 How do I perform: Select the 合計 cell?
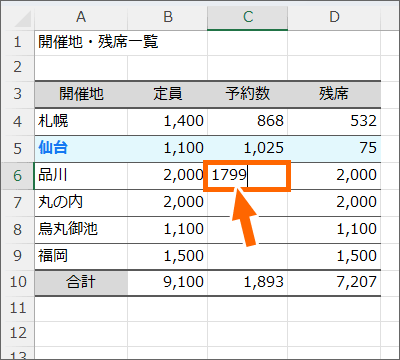(x=81, y=283)
